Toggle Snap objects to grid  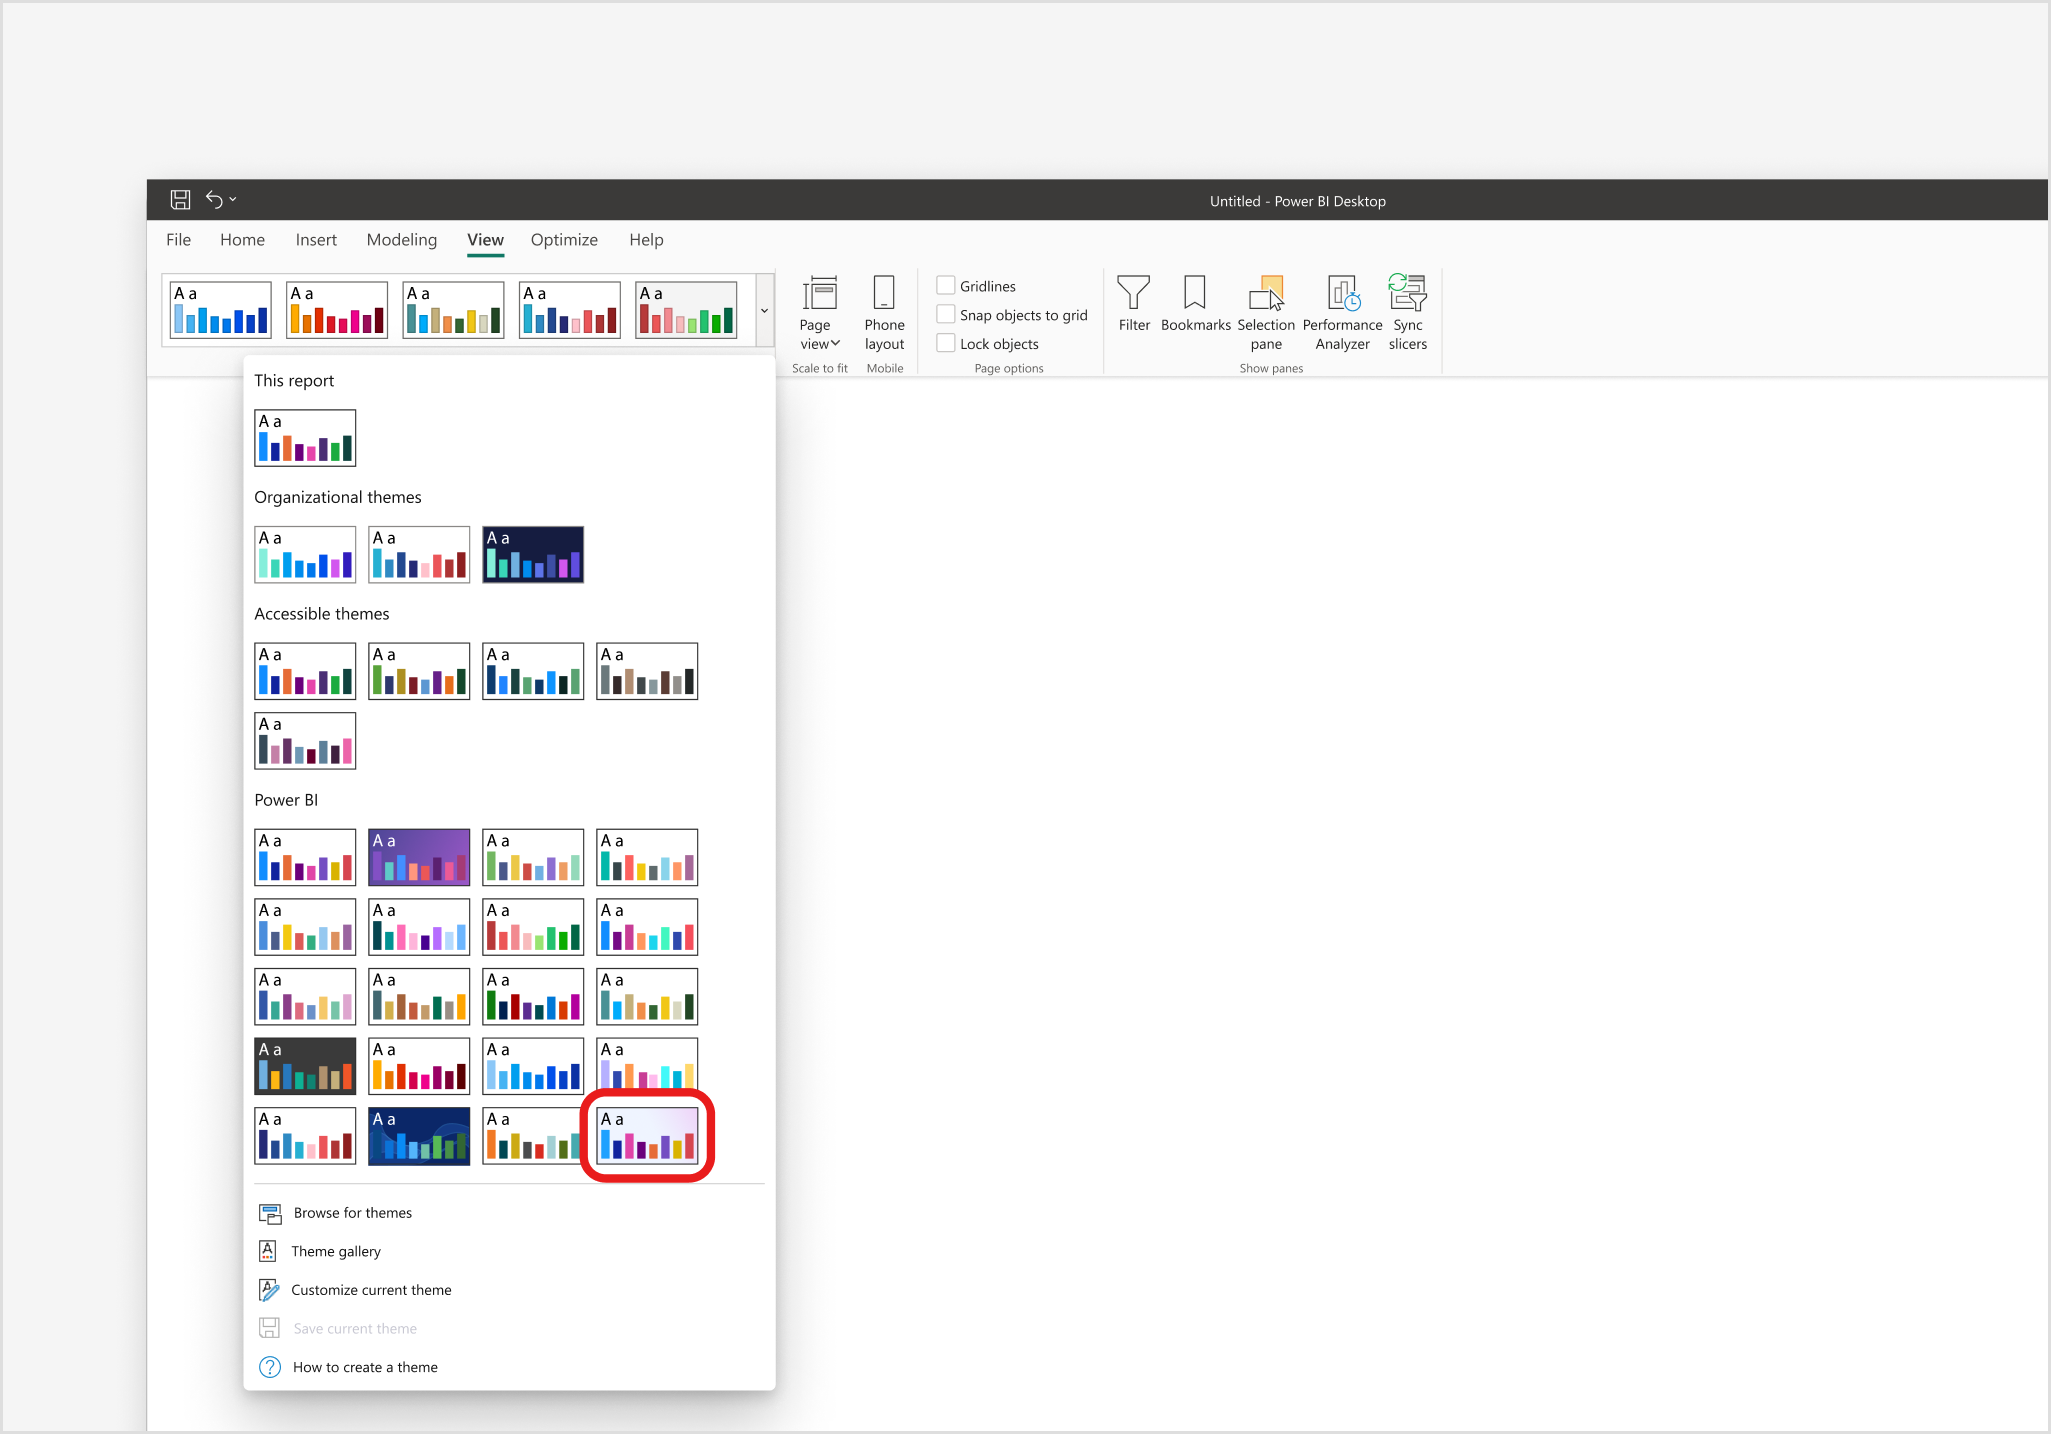coord(946,315)
